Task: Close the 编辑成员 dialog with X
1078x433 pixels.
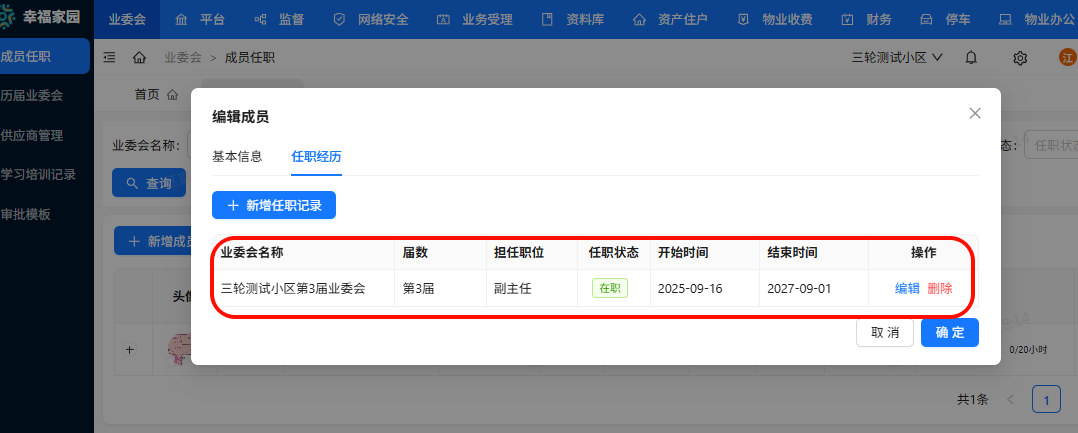Action: pos(975,113)
